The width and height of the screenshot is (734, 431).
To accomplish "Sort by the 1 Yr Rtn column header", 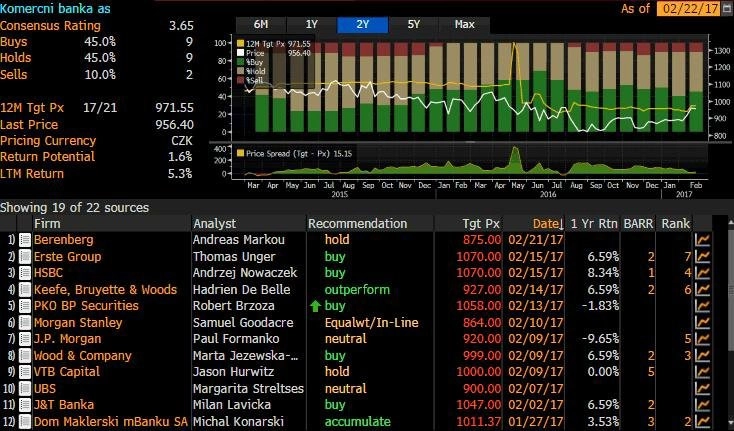I will [594, 224].
